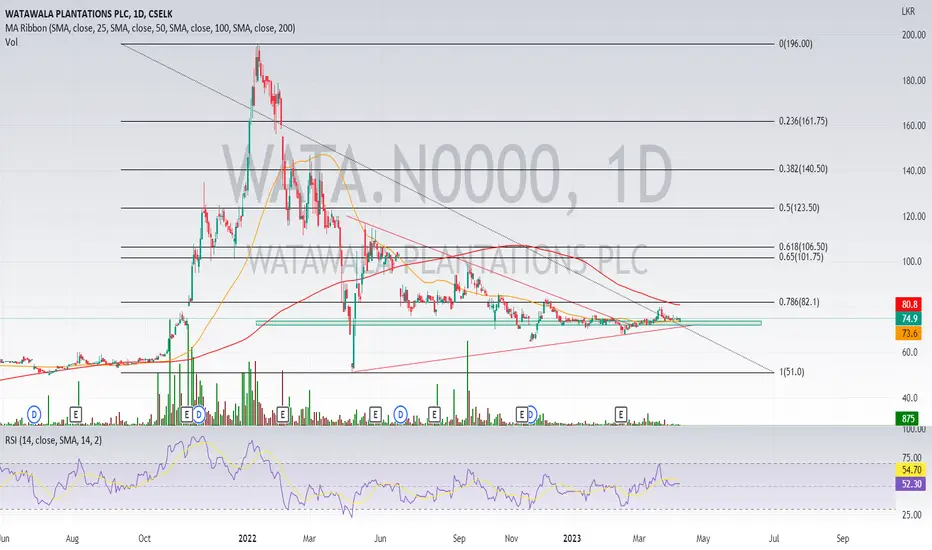Click the earnings marker directly left of the December 2021 dividend marker
This screenshot has width=932, height=550.
(187, 414)
